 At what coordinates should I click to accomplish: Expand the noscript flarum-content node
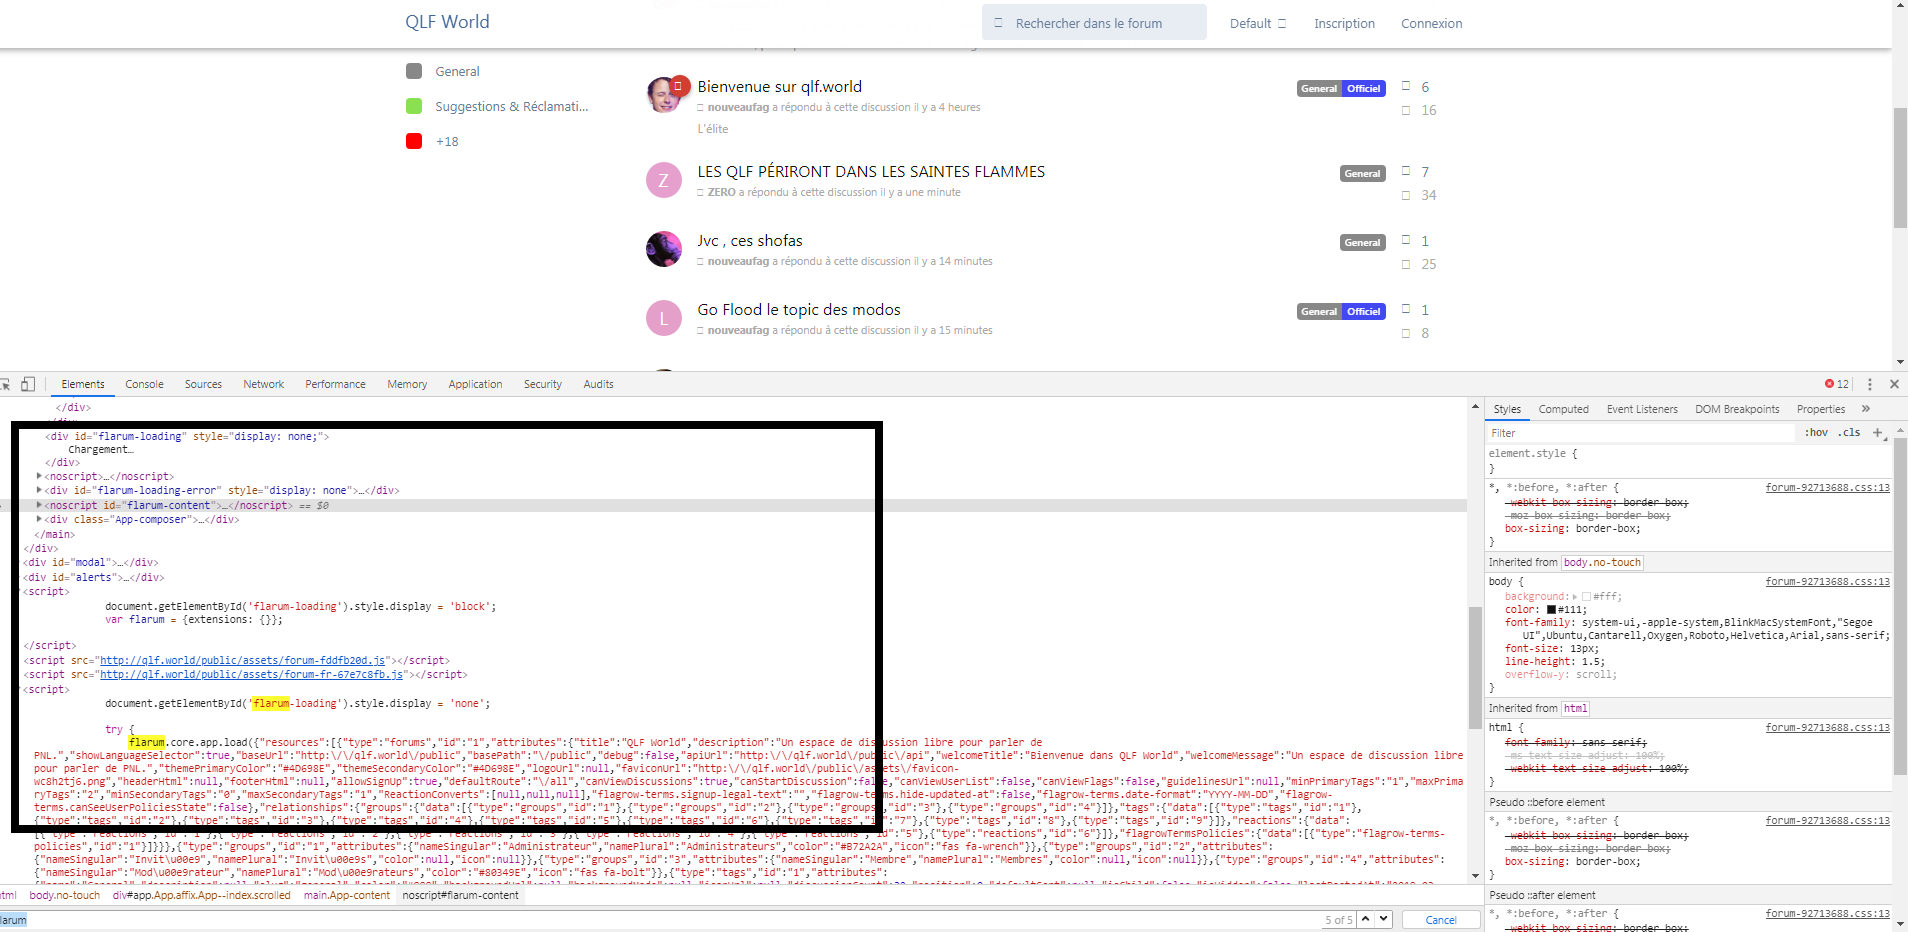[x=39, y=505]
